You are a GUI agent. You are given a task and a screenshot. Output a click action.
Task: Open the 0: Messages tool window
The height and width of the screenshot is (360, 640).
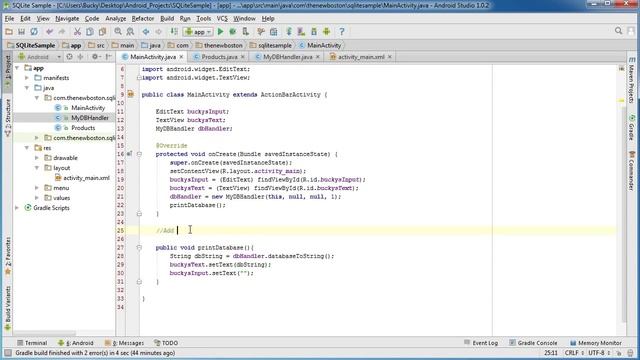pyautogui.click(x=124, y=343)
